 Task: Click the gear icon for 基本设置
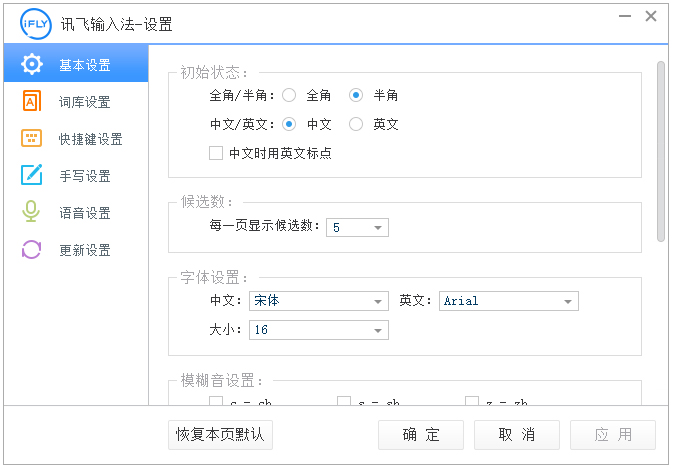[x=32, y=65]
